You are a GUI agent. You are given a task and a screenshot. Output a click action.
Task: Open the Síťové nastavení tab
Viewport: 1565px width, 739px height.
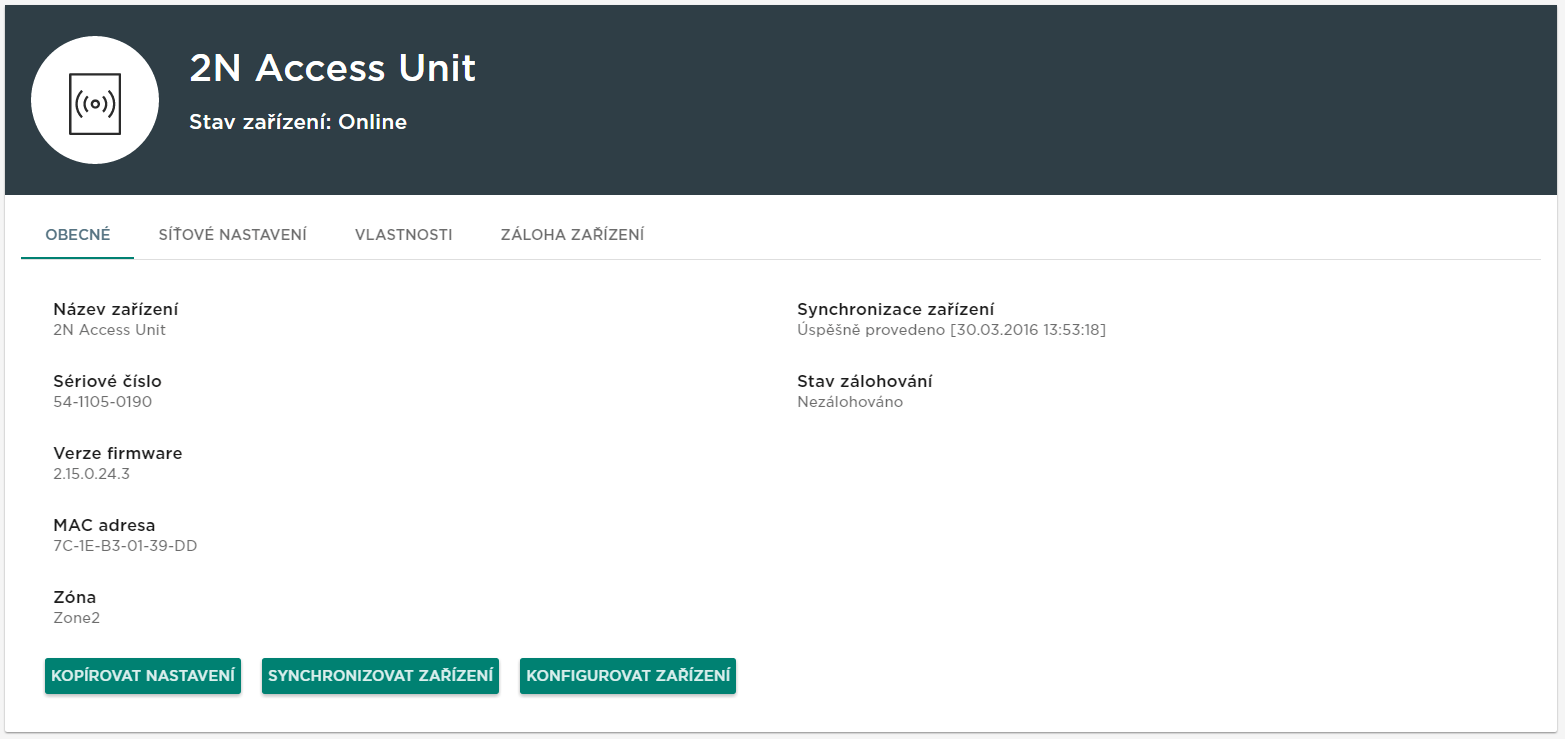233,235
